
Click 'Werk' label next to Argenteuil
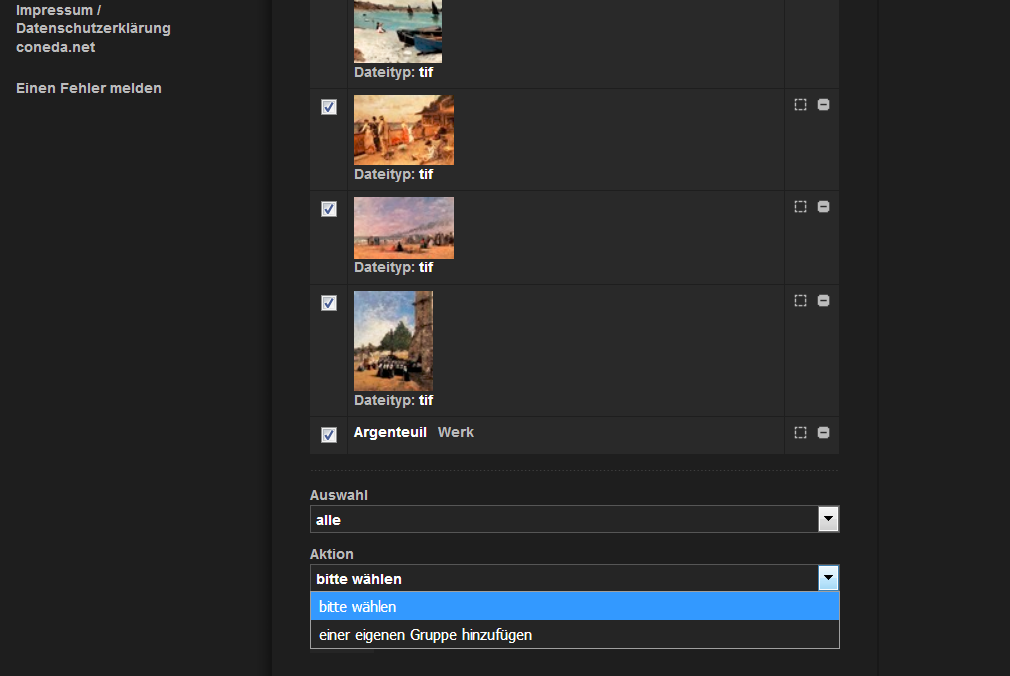[x=455, y=432]
